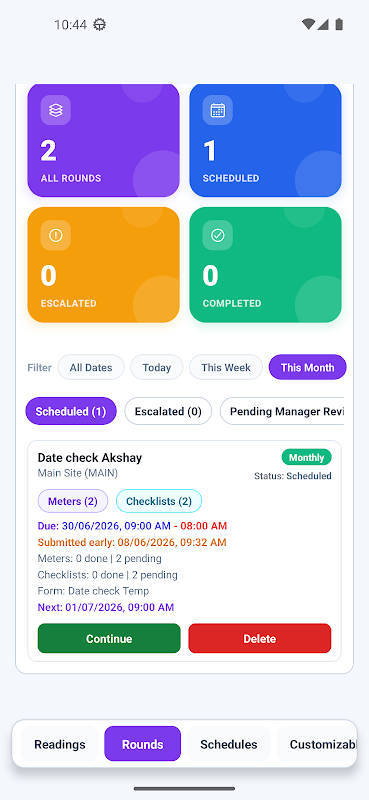The image size is (369, 800).
Task: Select the Today filter chip
Action: coord(157,367)
